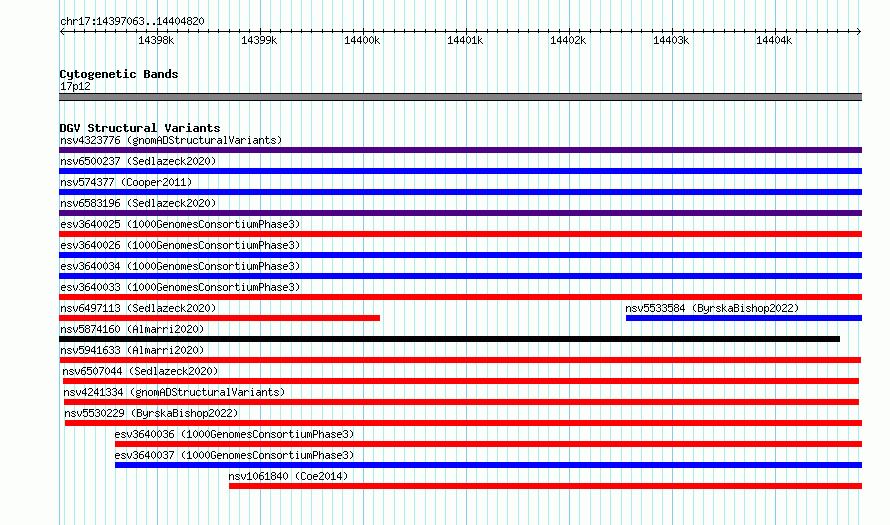Click the blue esv3640037 variant bar
The height and width of the screenshot is (525, 890).
488,465
